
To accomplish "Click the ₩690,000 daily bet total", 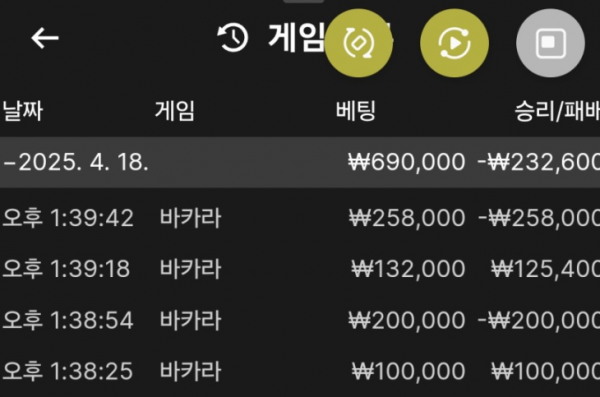I will (x=407, y=162).
